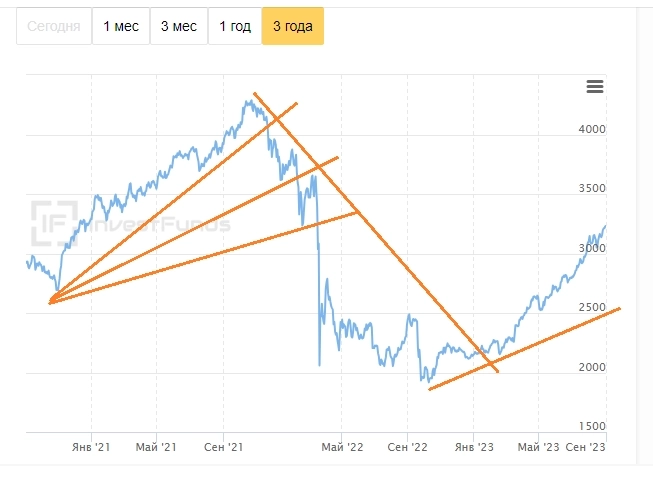
Task: Click the highlighted 3 года button
Action: (293, 26)
